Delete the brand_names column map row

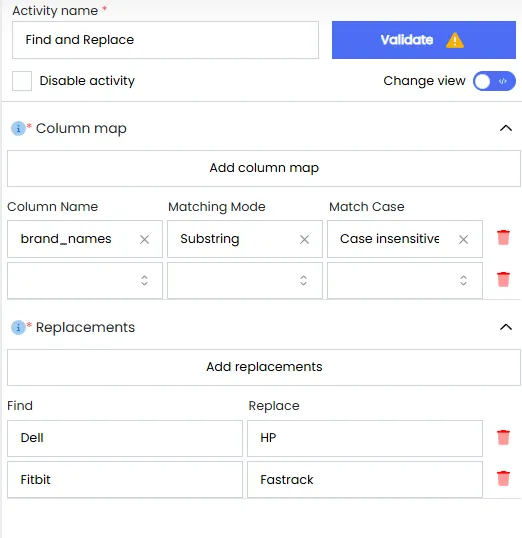click(503, 237)
